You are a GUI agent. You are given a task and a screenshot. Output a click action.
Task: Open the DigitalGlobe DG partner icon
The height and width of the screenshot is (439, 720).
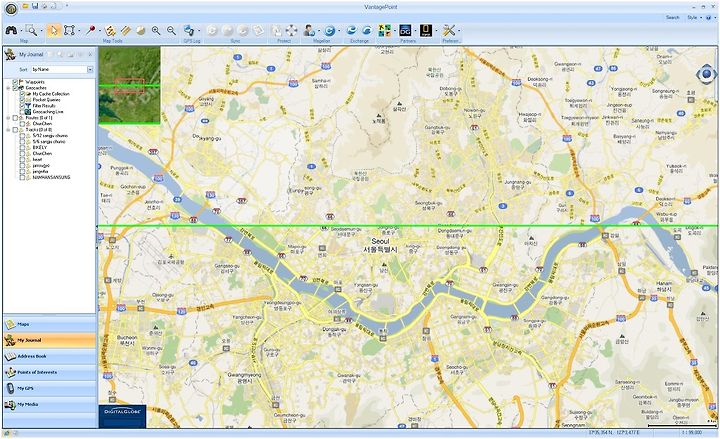click(x=405, y=30)
